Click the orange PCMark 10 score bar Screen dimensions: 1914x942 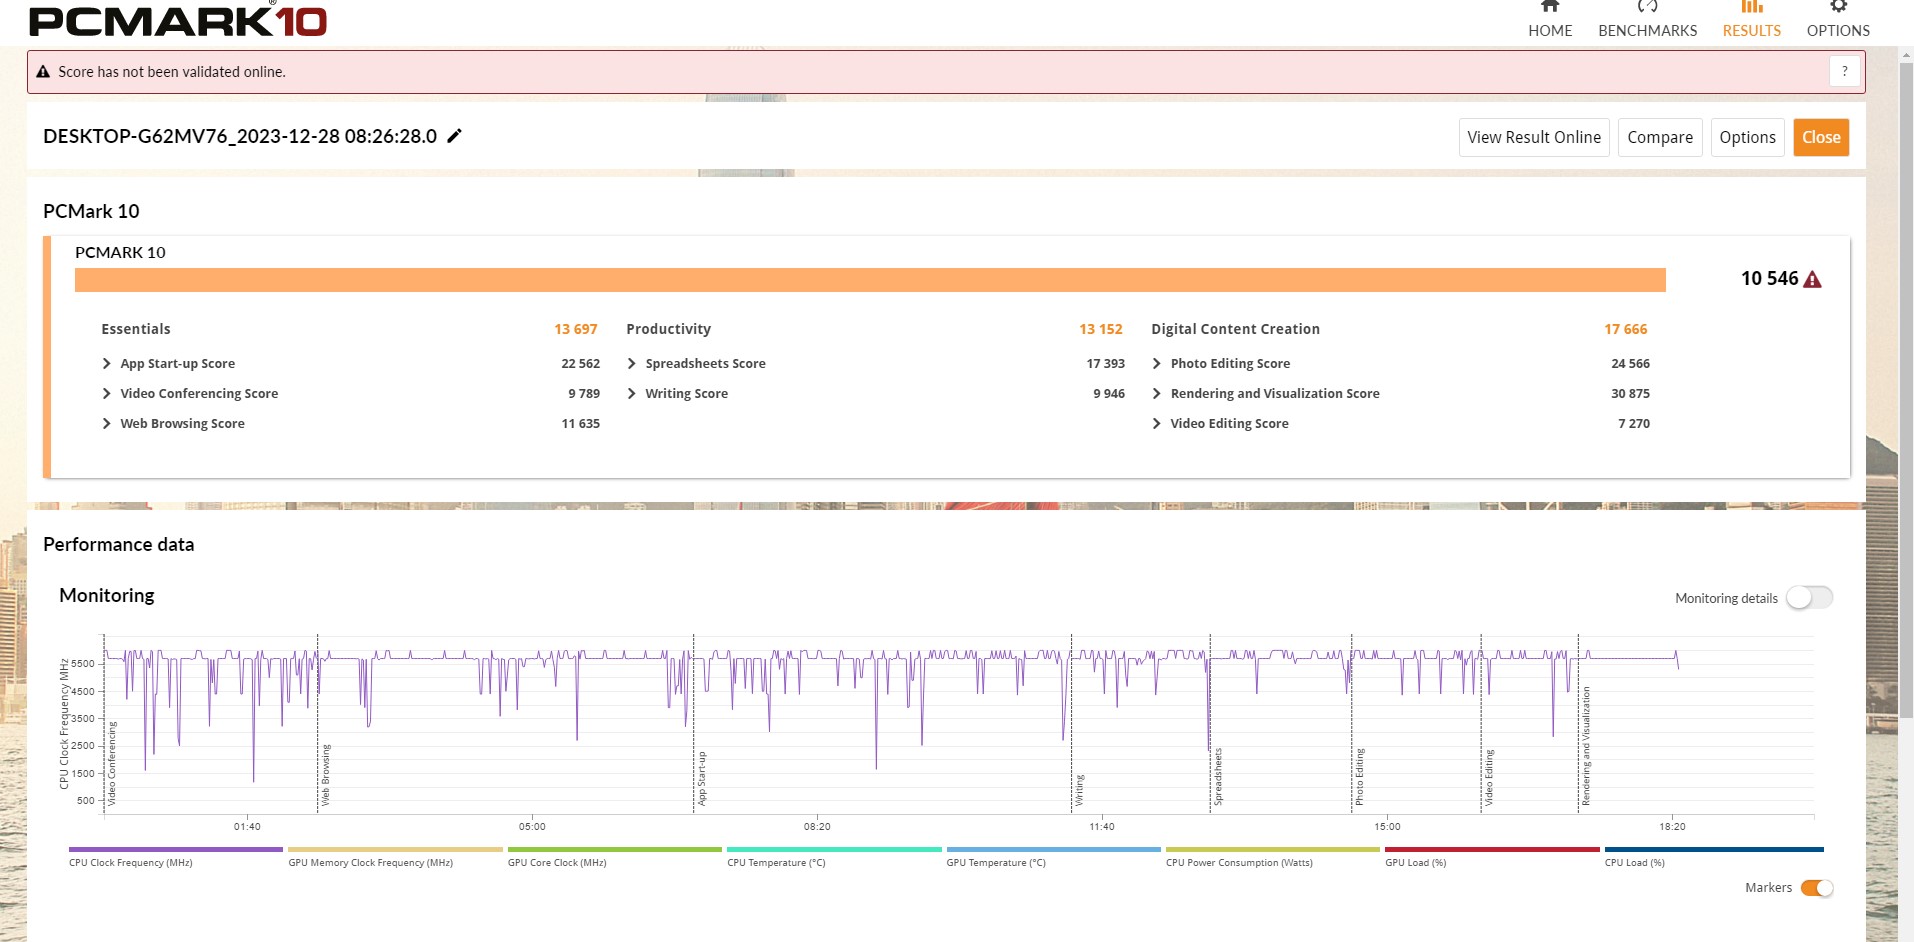(870, 280)
